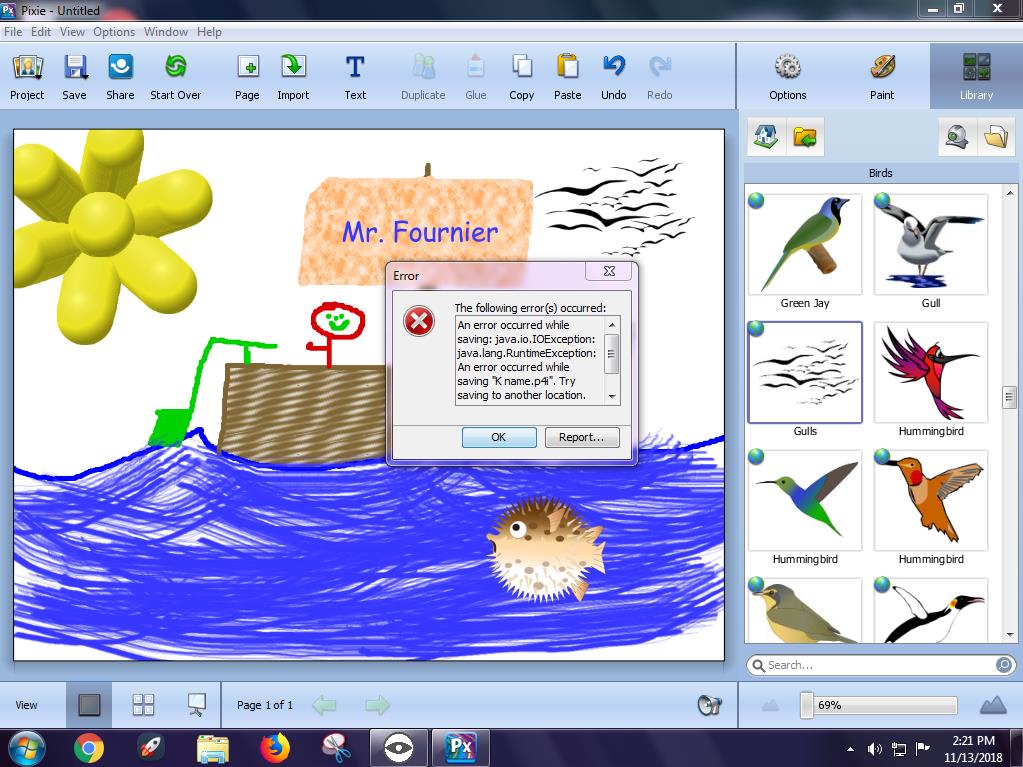1023x767 pixels.
Task: Click the small mountain zoom-out icon
Action: point(771,706)
